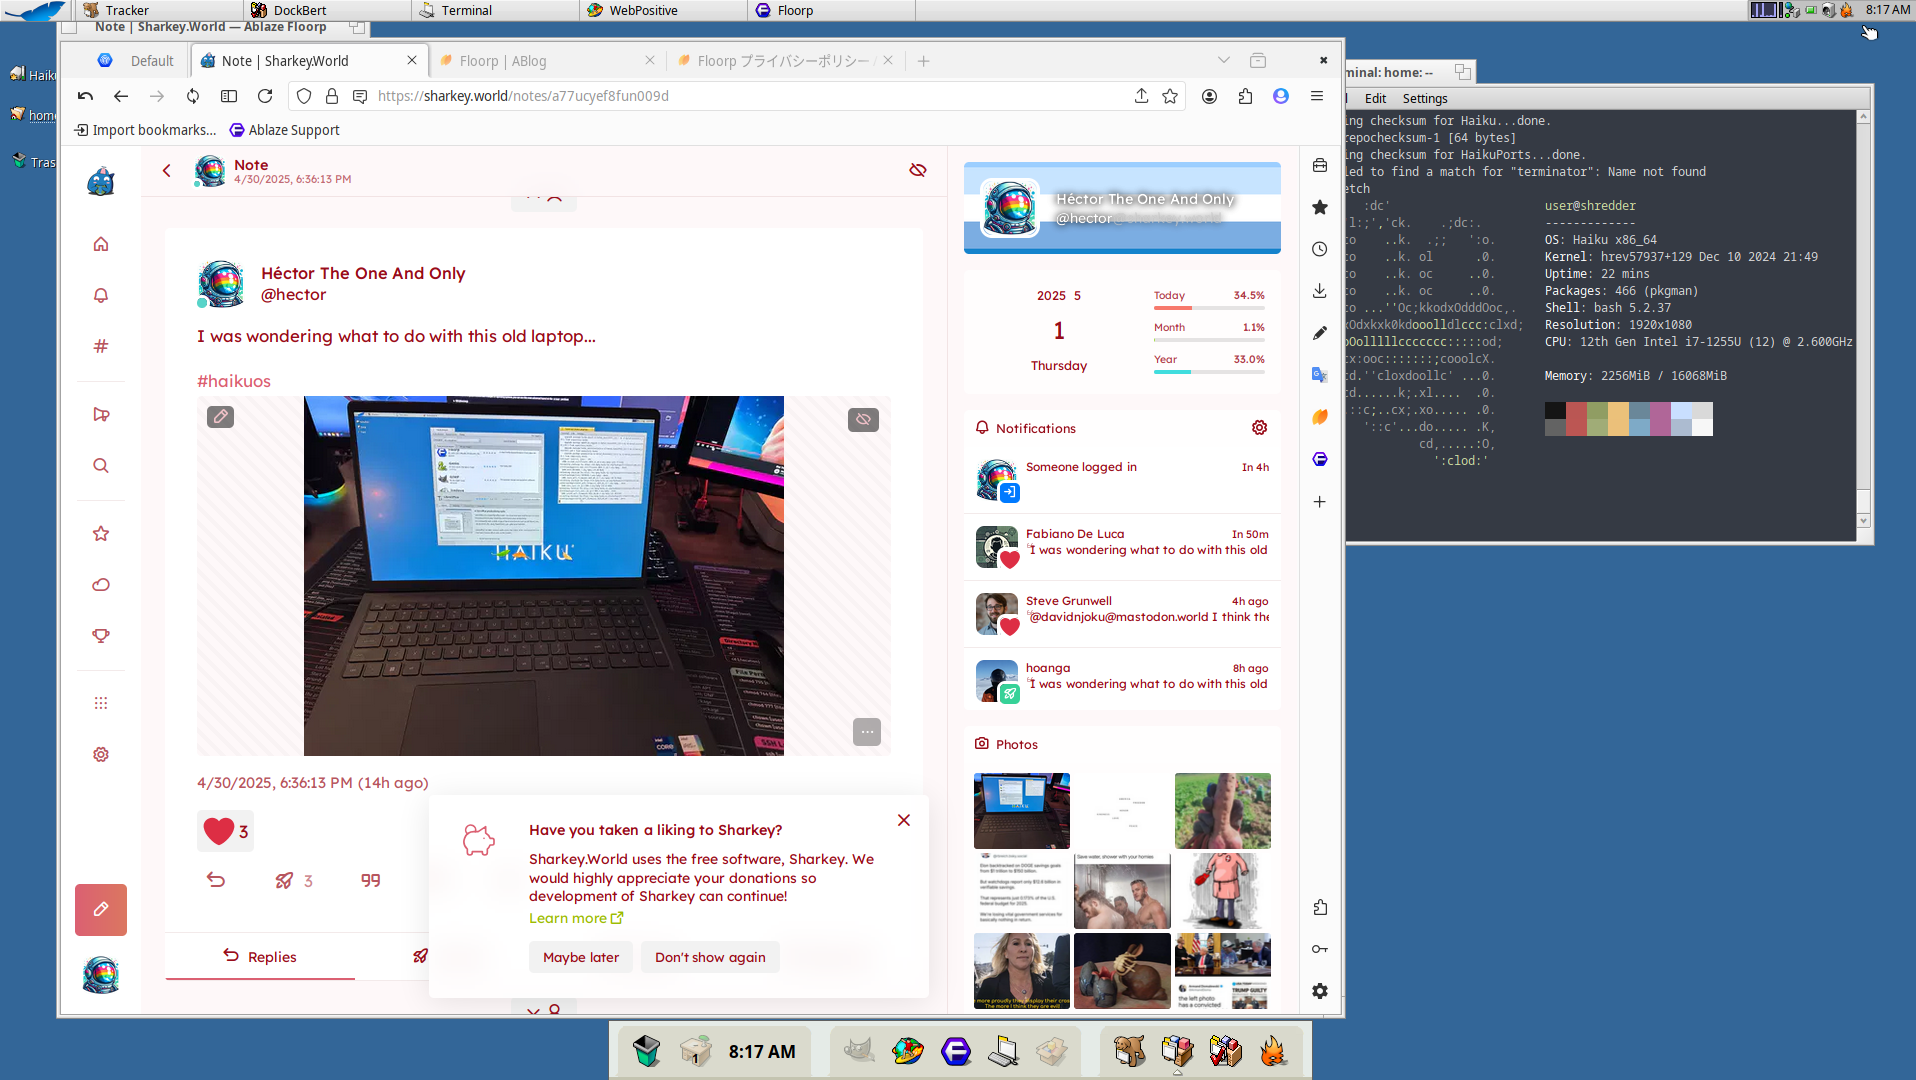
Task: Click Don't show again in donation popup
Action: click(x=710, y=957)
